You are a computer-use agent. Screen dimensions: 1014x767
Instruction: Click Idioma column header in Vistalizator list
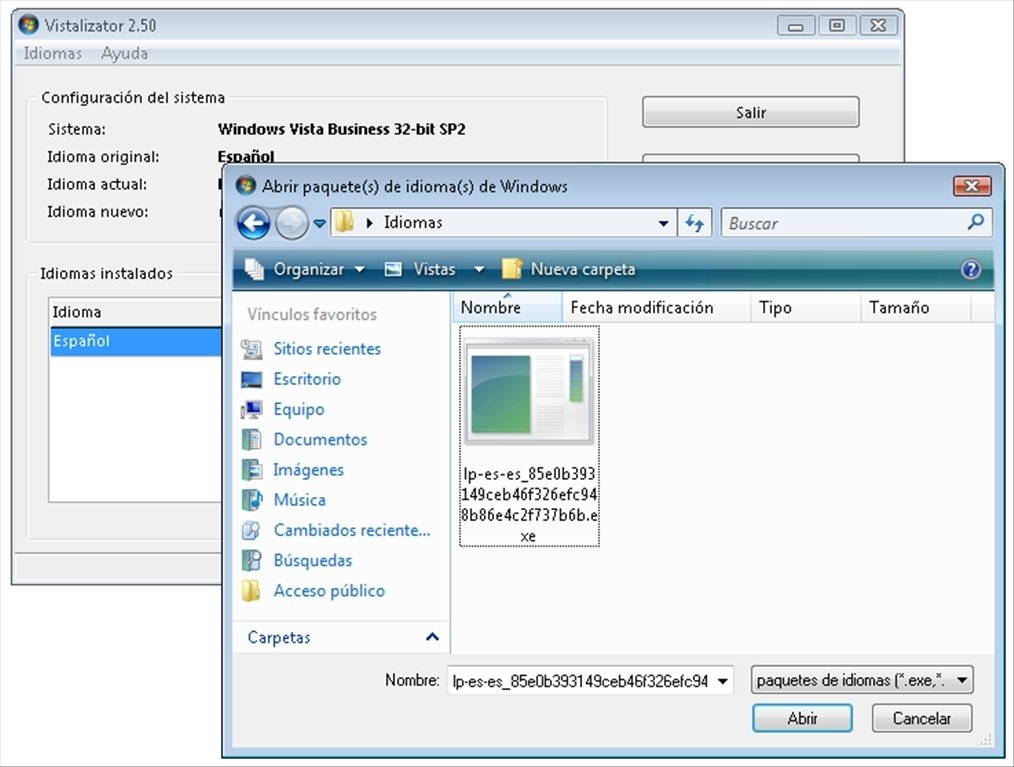pos(136,312)
